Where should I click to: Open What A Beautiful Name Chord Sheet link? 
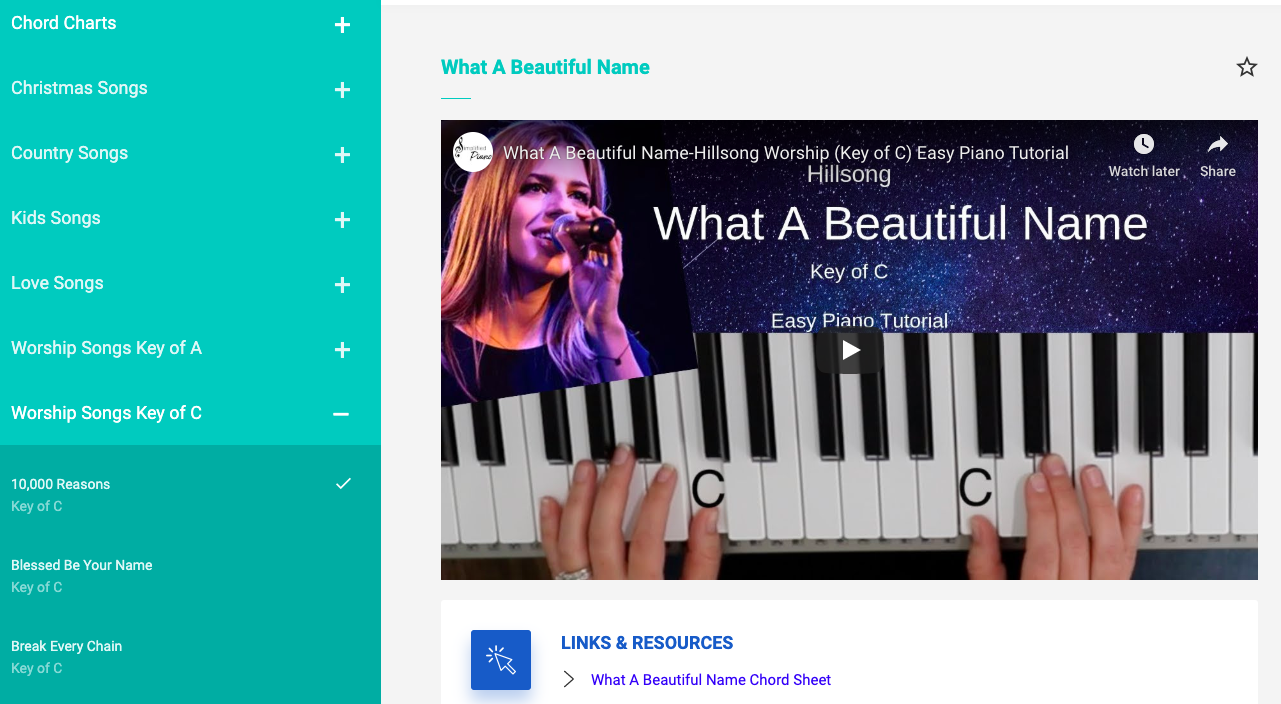coord(711,680)
